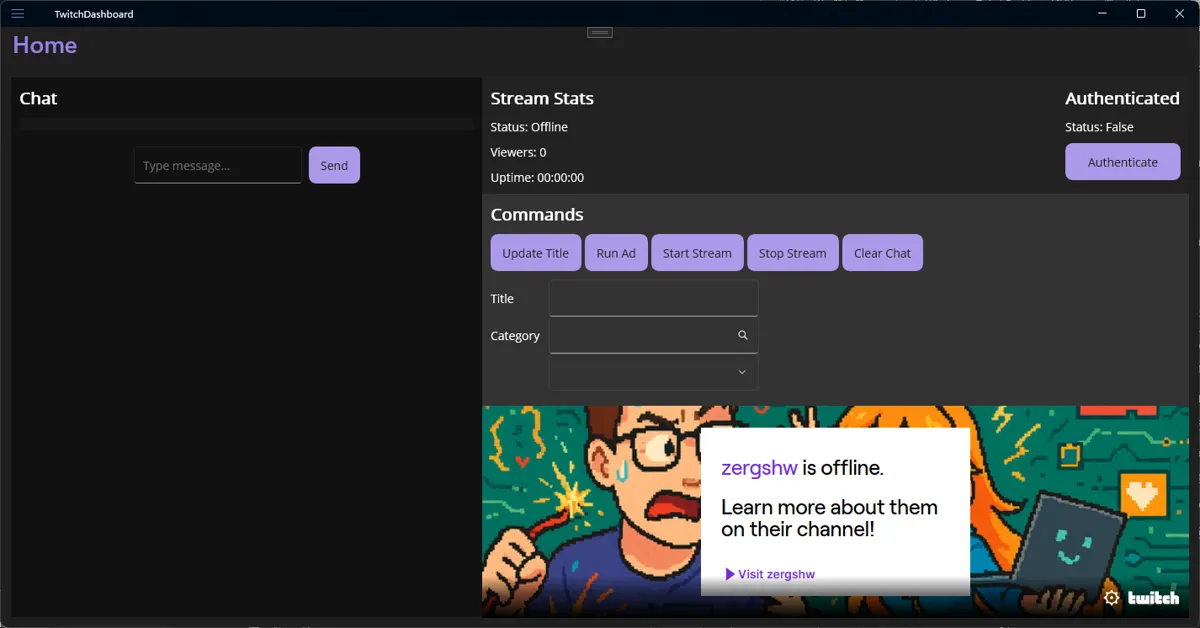Focus the Type message chat input
The width and height of the screenshot is (1200, 628).
tap(218, 165)
